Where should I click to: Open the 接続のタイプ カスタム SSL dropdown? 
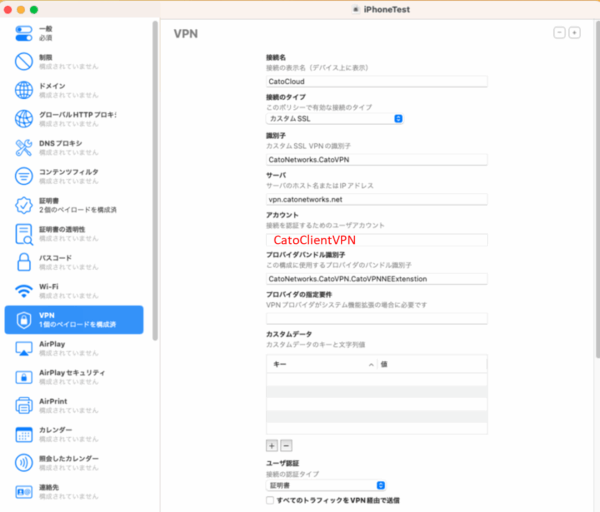335,119
